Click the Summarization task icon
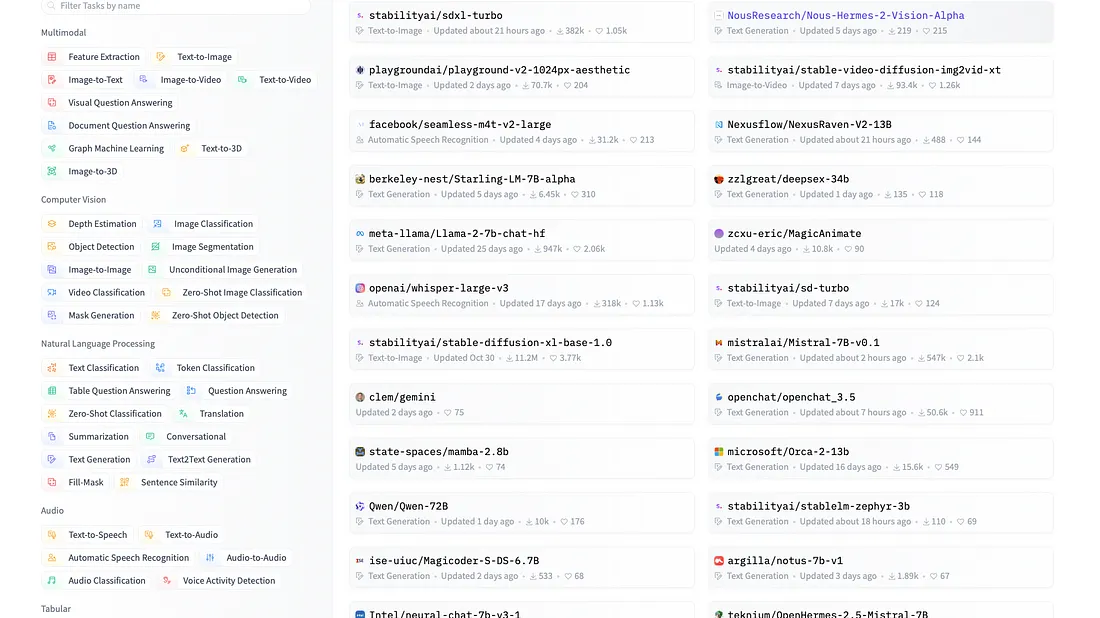 coord(52,436)
